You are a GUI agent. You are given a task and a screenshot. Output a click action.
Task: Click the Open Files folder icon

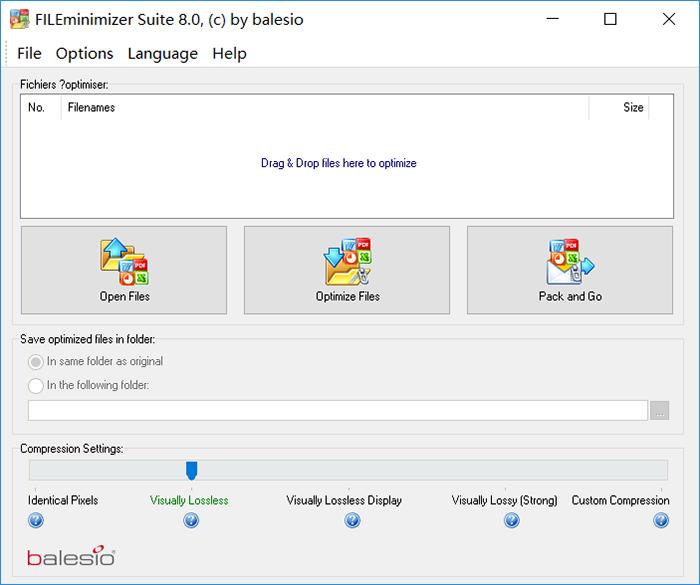124,262
